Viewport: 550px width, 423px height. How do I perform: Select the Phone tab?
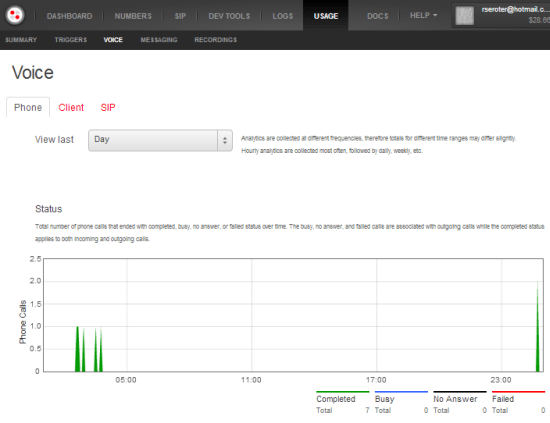pos(28,107)
